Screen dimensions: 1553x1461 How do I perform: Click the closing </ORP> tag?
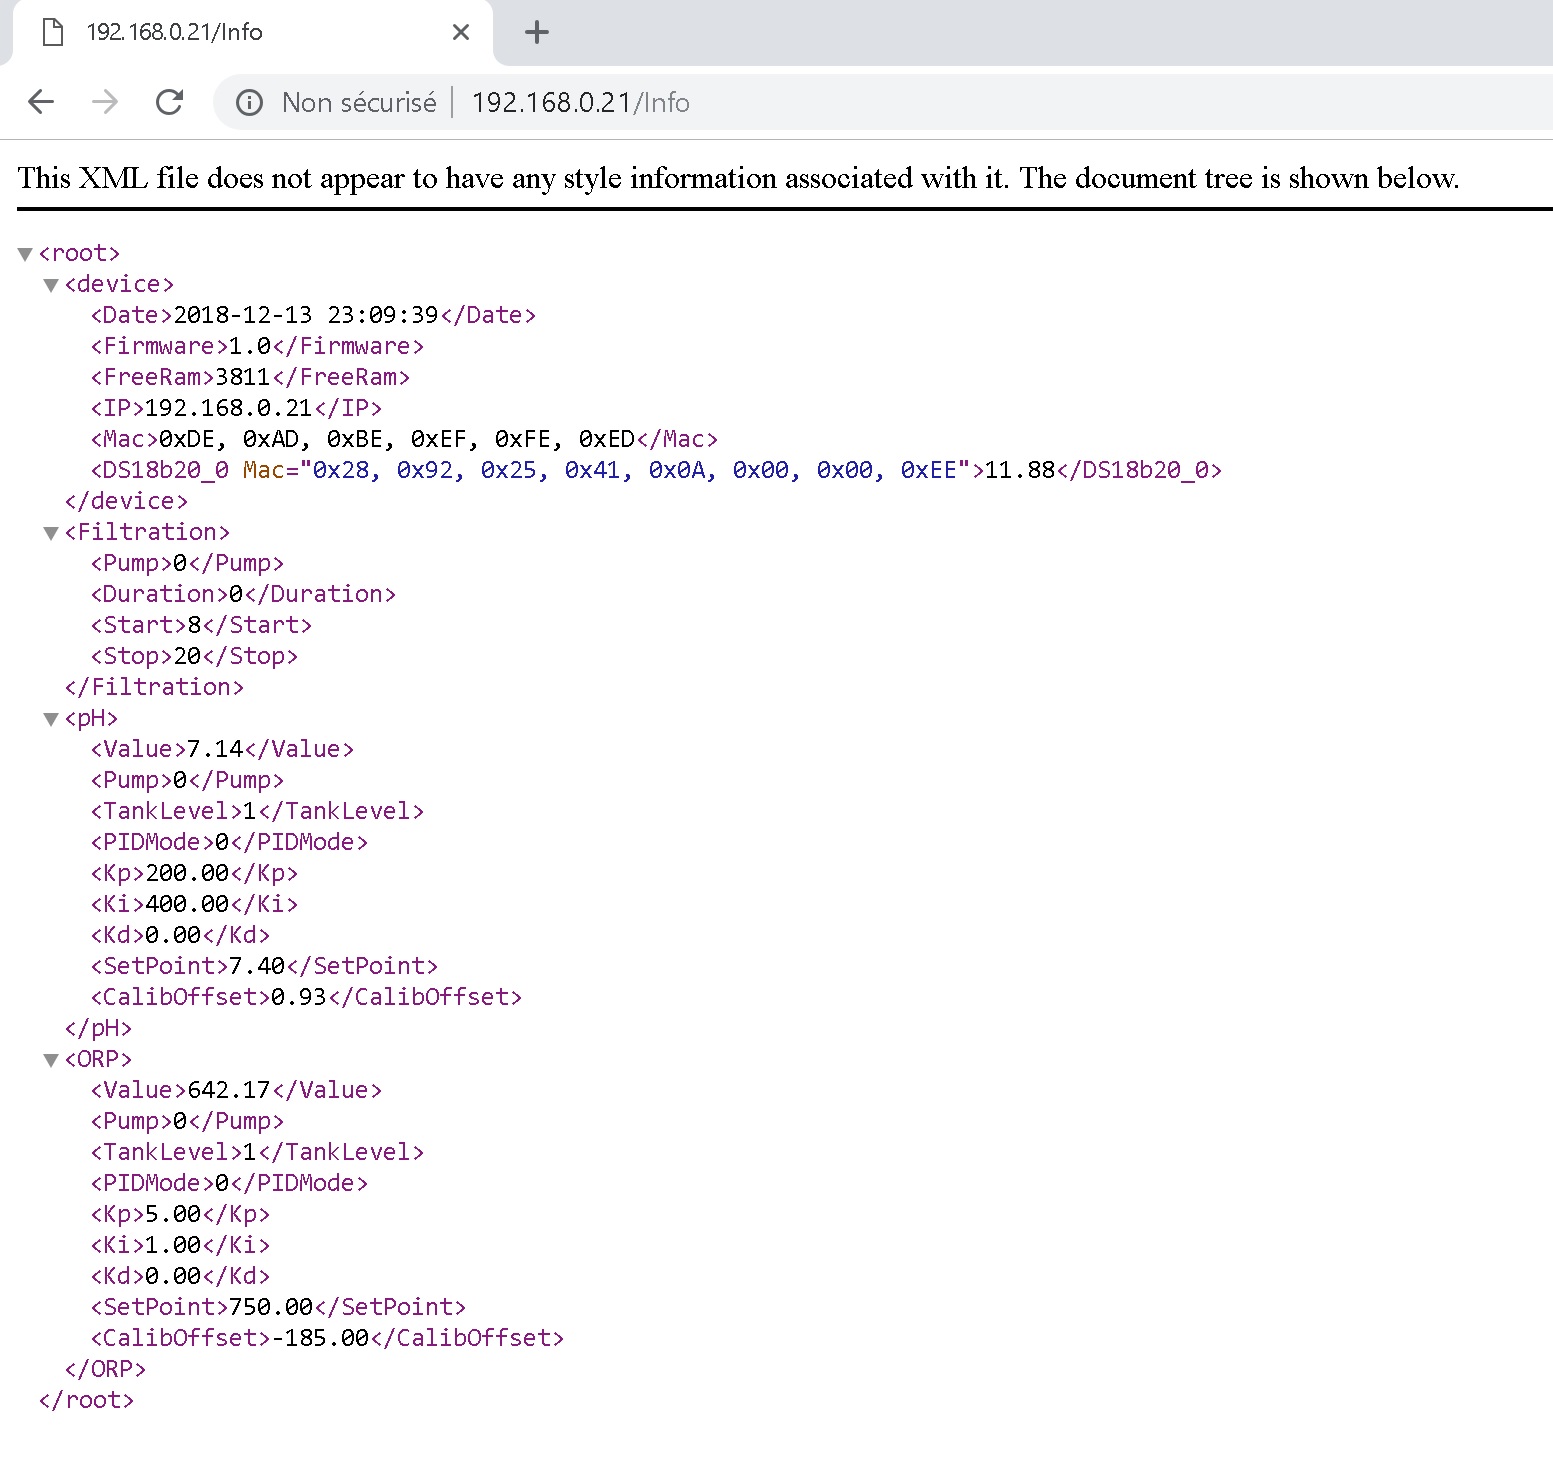pos(105,1369)
